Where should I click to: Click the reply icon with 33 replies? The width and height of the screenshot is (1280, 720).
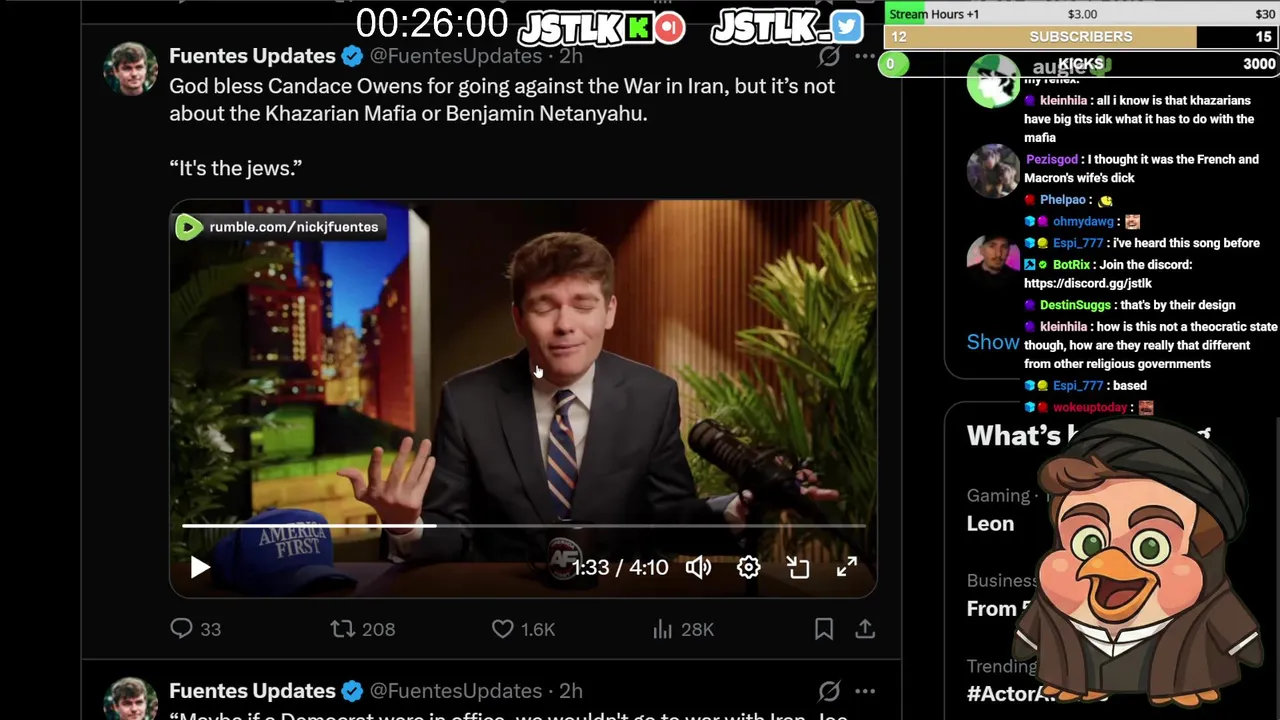click(x=181, y=628)
